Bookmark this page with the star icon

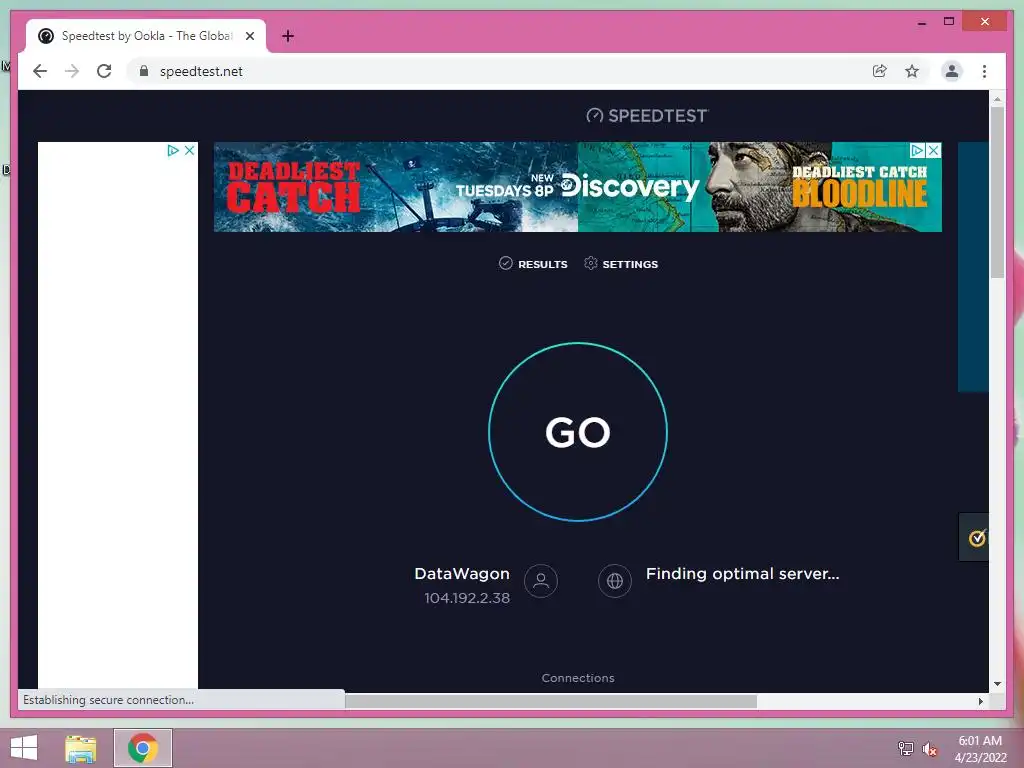[912, 71]
